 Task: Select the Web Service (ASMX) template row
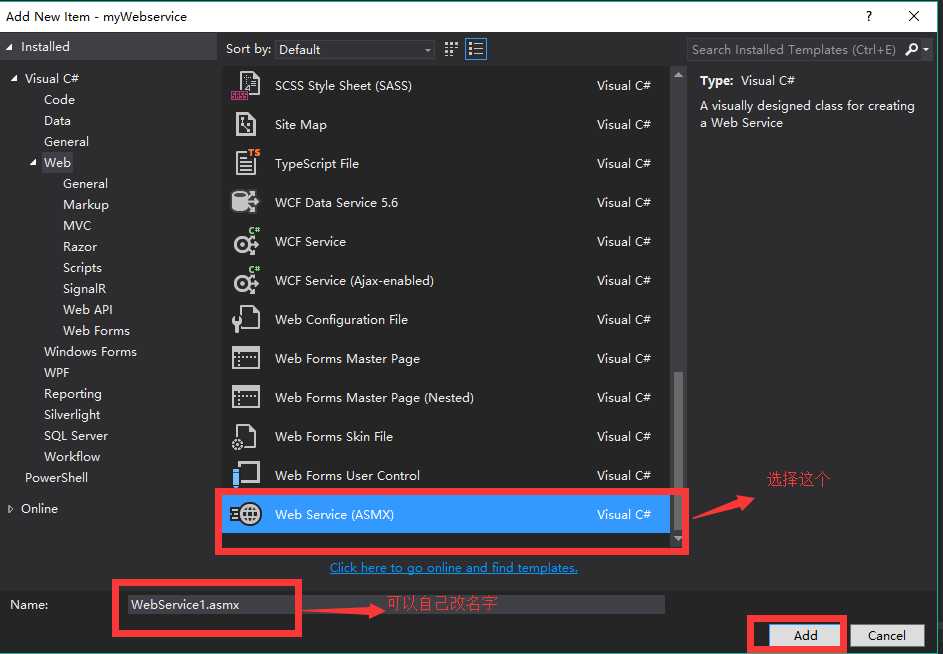click(446, 514)
